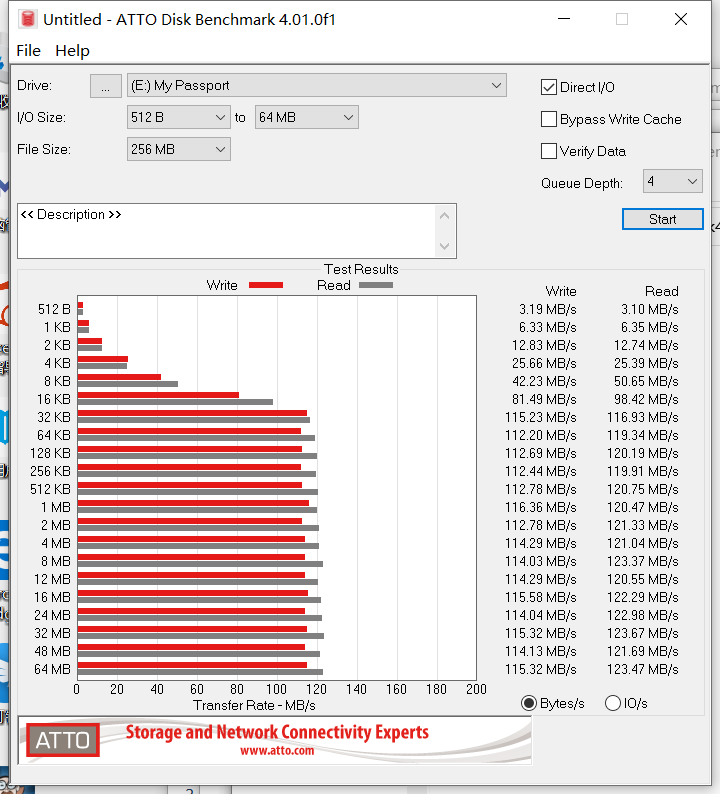Open the File menu
Screen dimensions: 720x794
point(29,50)
